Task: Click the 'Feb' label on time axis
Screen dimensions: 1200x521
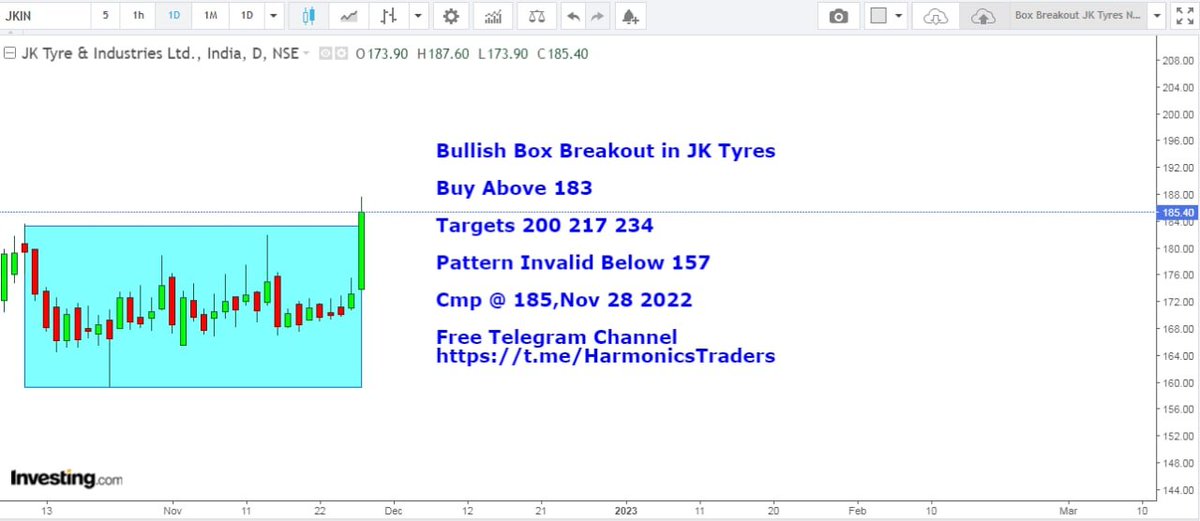Action: 857,509
